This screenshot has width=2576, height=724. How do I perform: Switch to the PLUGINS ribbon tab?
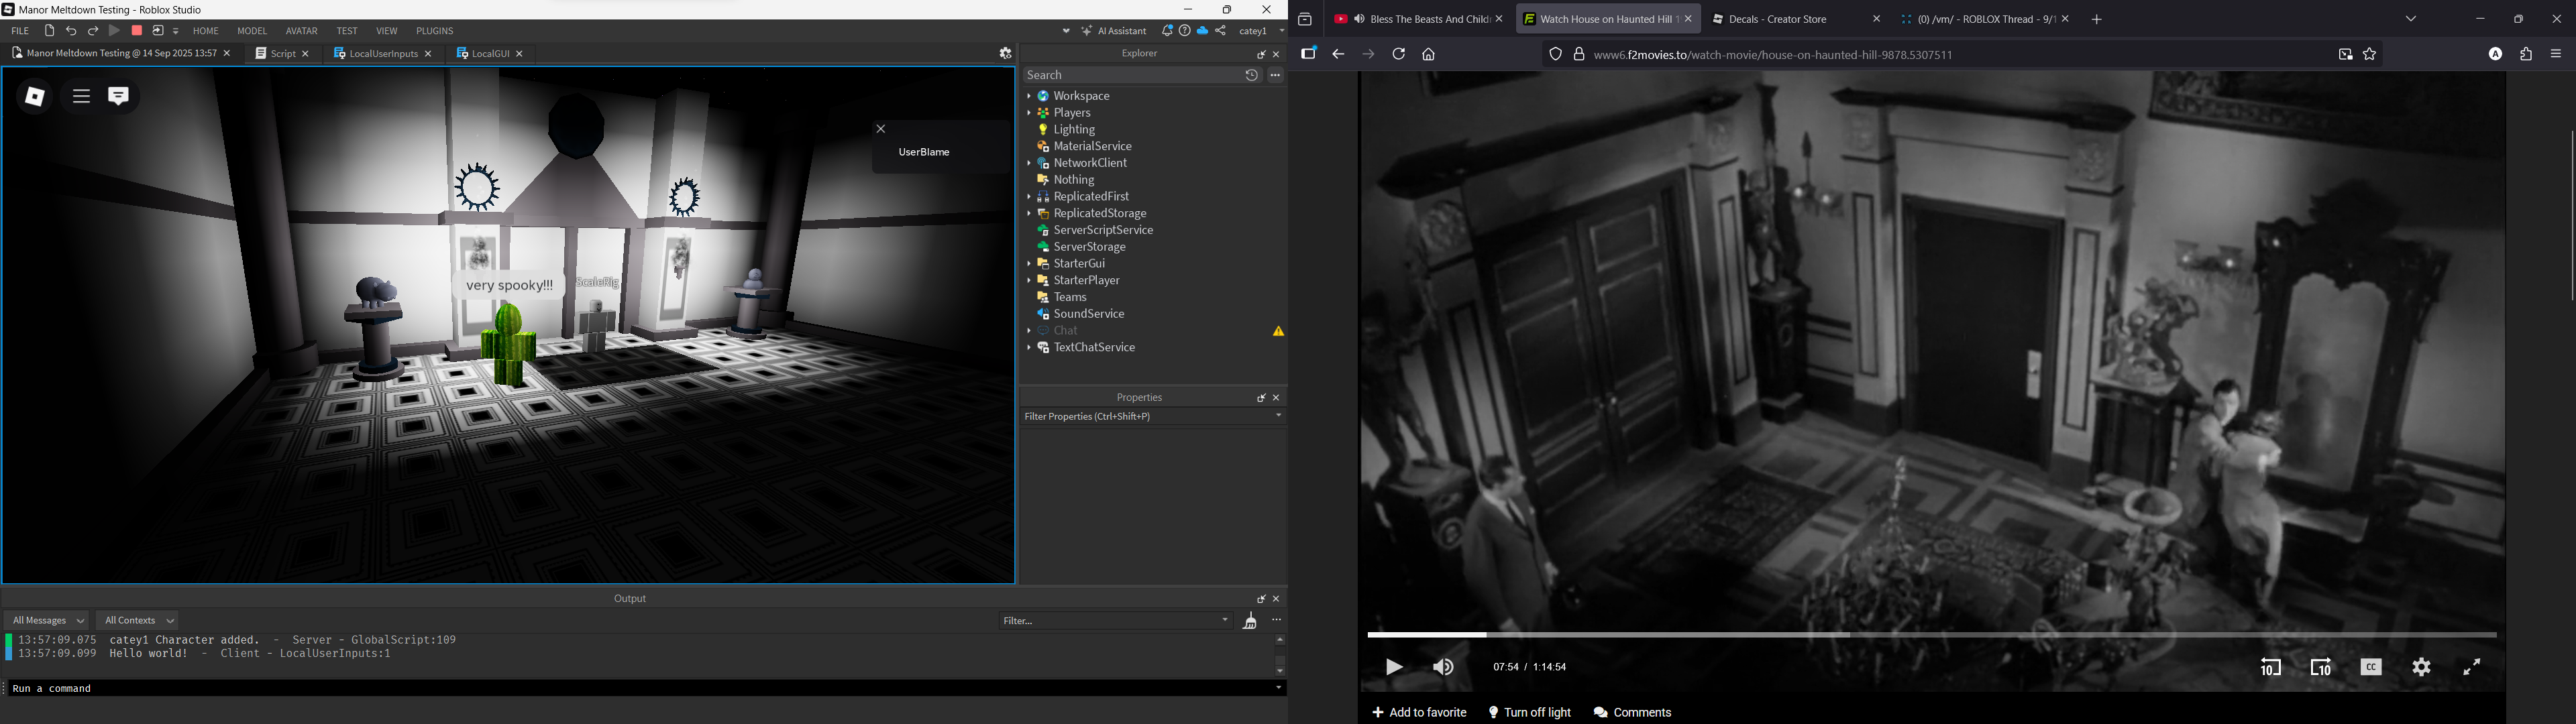coord(435,31)
